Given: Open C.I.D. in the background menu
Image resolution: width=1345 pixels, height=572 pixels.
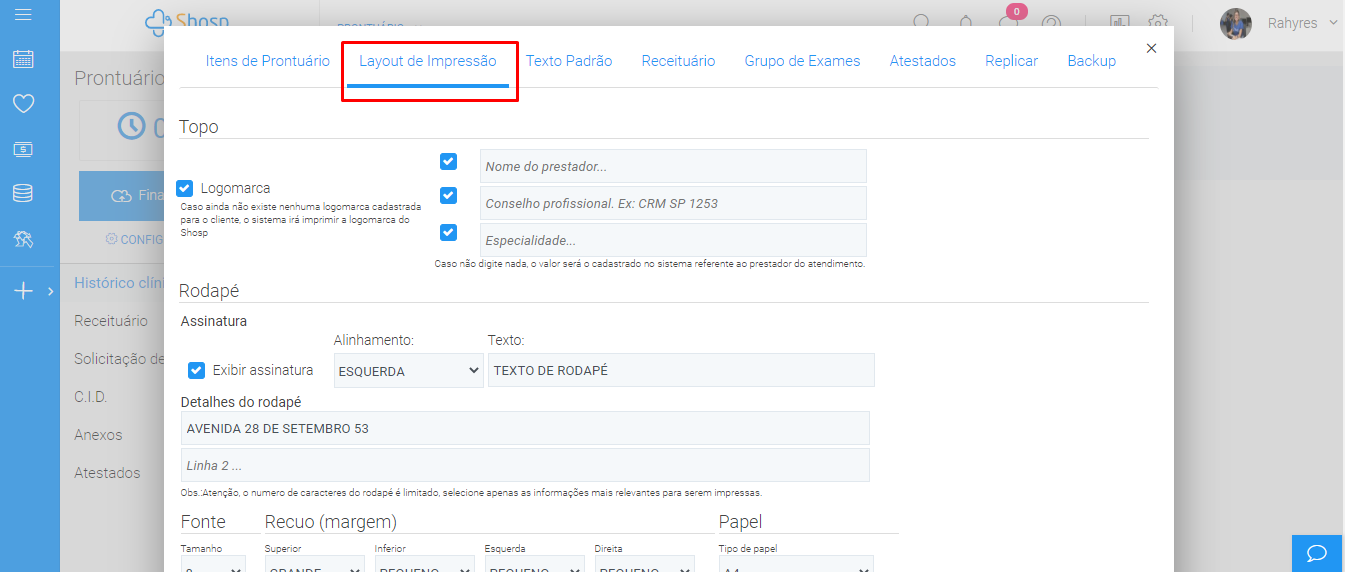Looking at the screenshot, I should tap(90, 397).
